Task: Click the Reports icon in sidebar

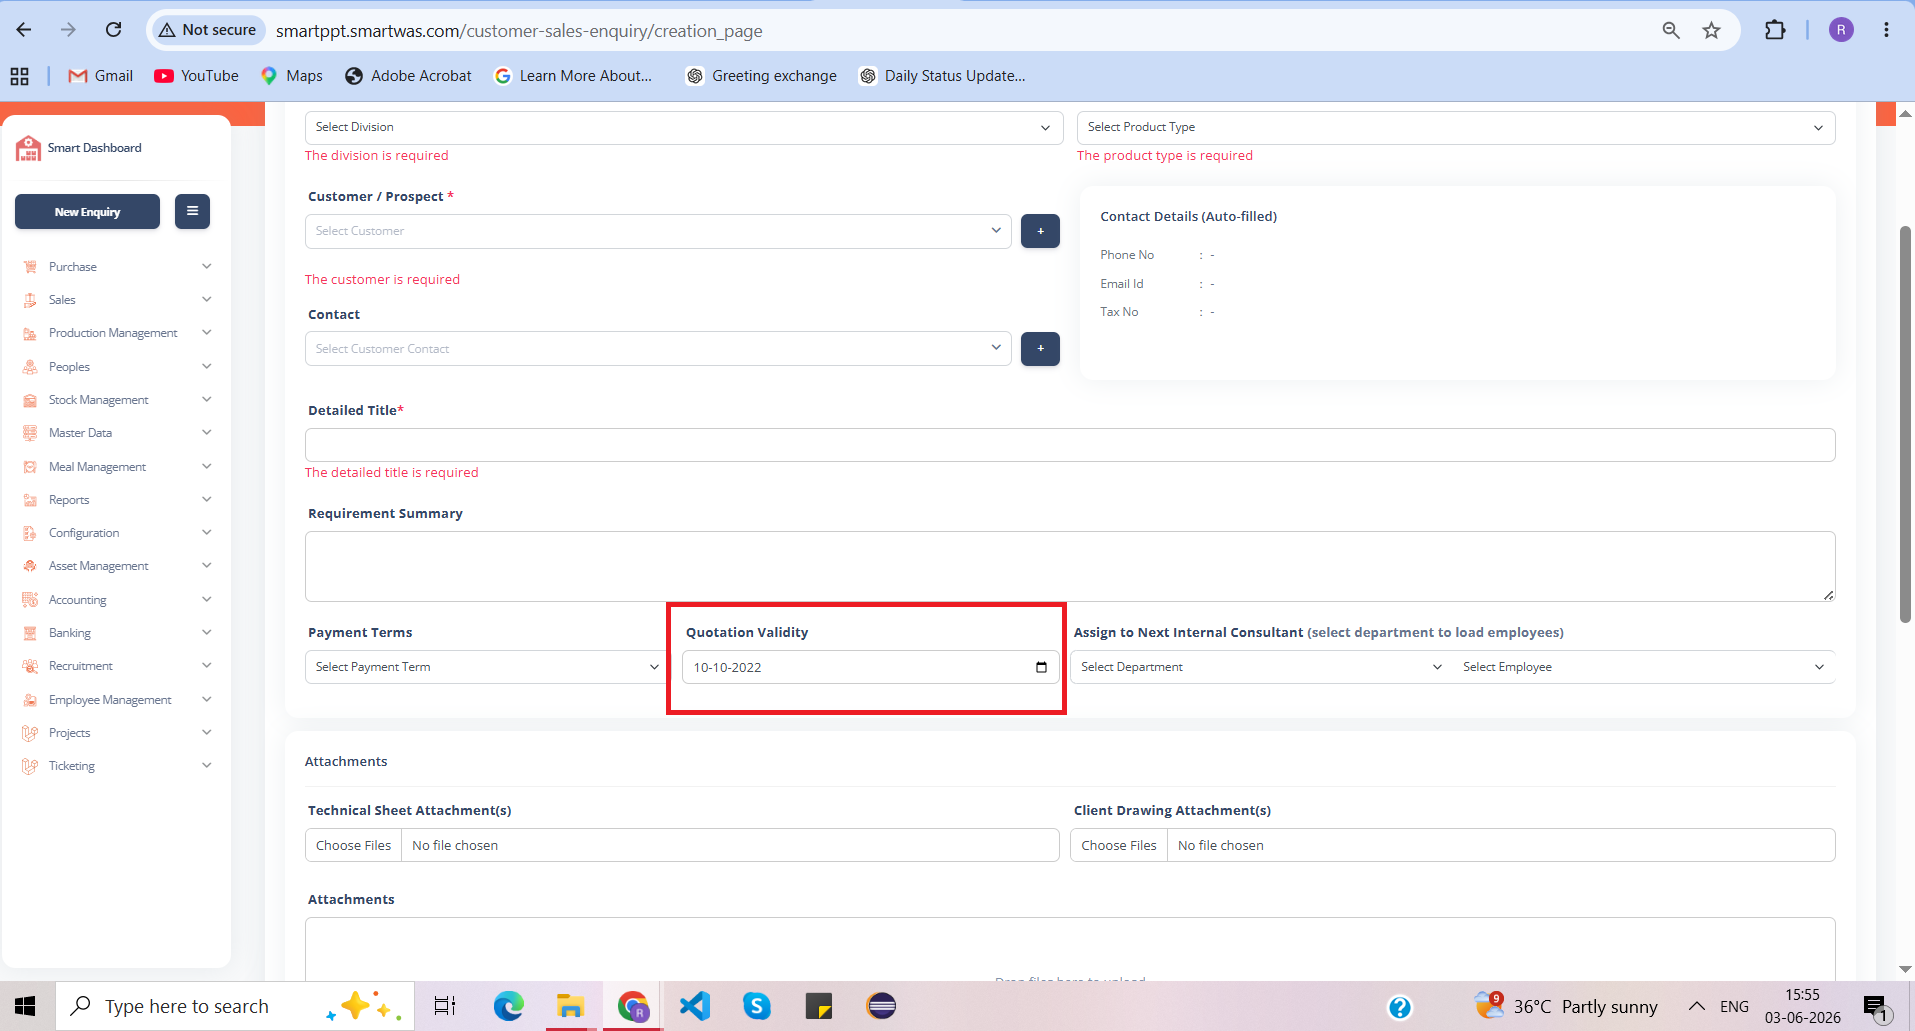Action: [x=30, y=500]
